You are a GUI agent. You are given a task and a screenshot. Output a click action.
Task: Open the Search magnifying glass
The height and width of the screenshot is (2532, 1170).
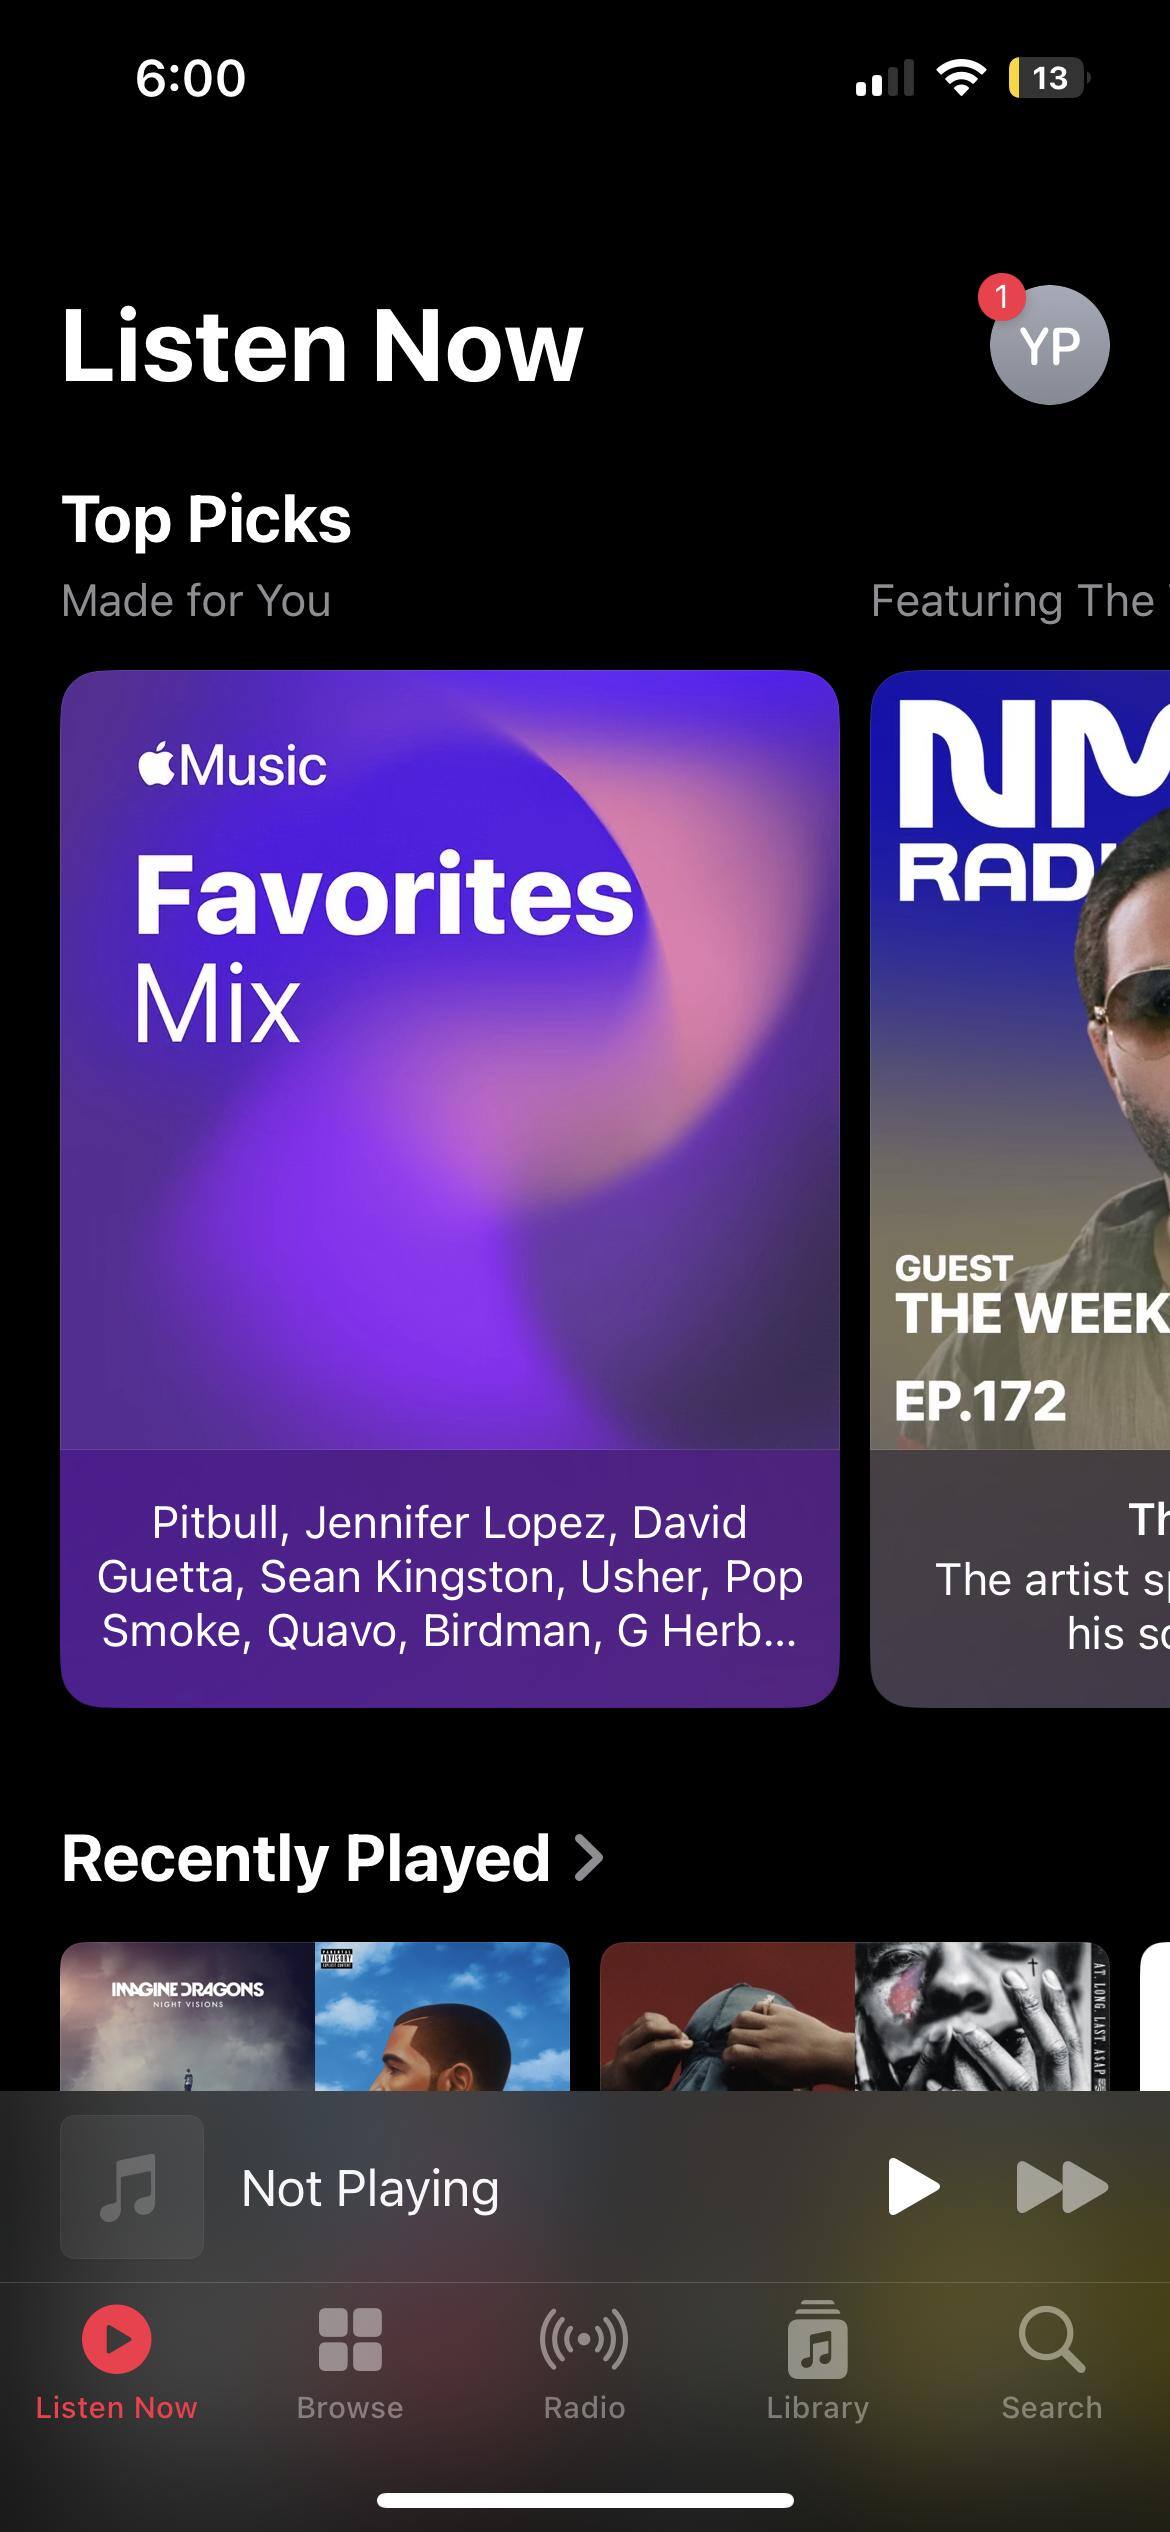[1052, 2339]
